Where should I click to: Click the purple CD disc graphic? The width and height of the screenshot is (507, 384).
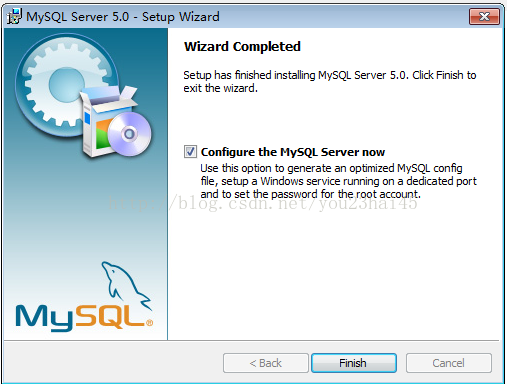point(130,134)
